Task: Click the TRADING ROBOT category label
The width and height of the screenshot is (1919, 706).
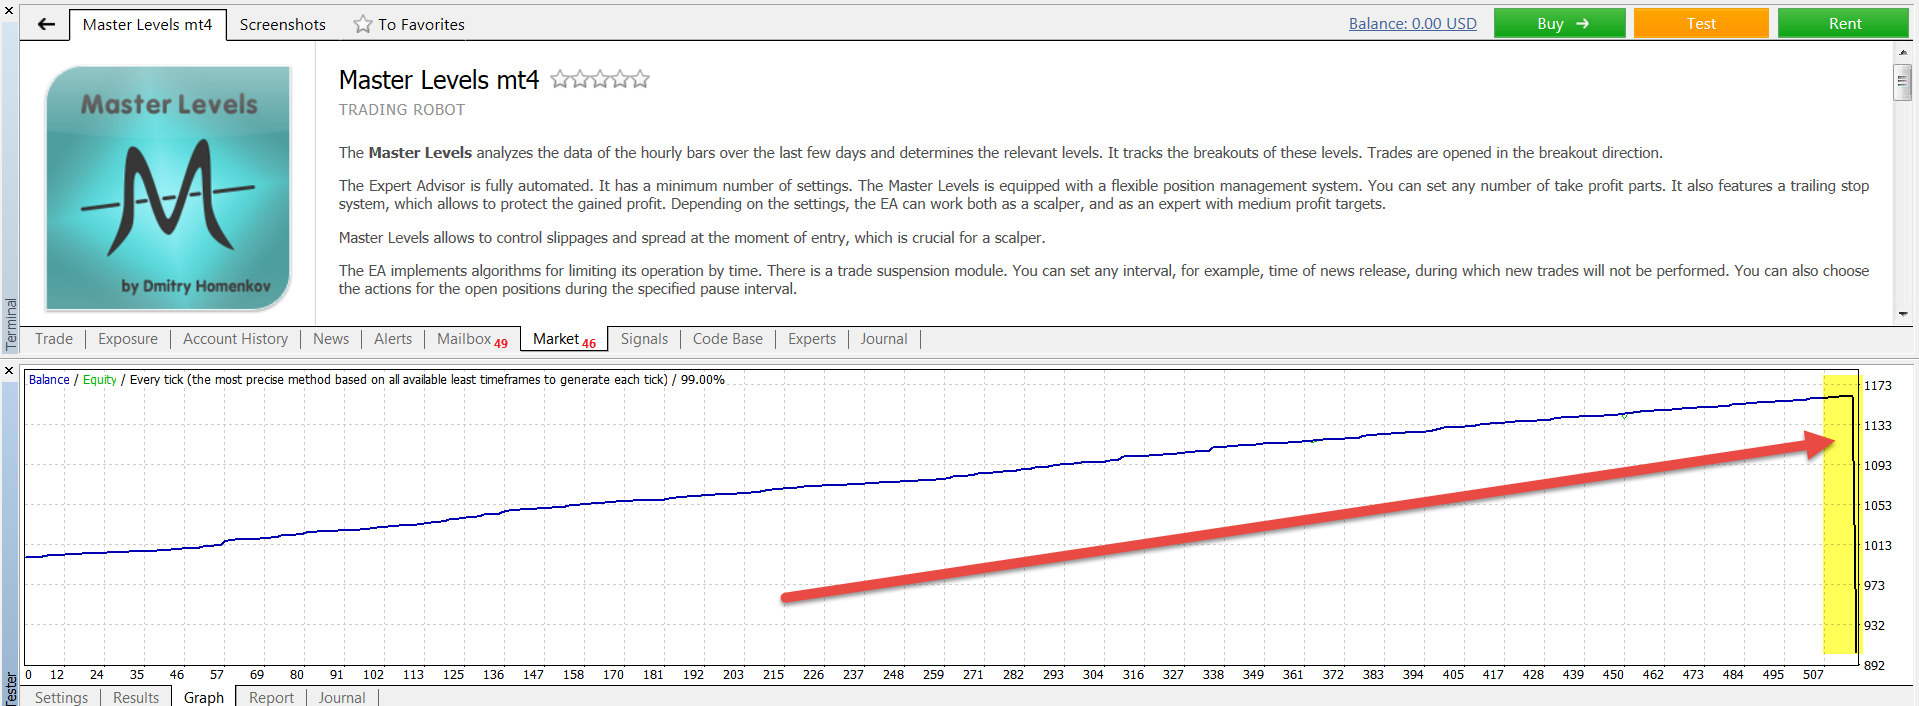Action: point(402,110)
